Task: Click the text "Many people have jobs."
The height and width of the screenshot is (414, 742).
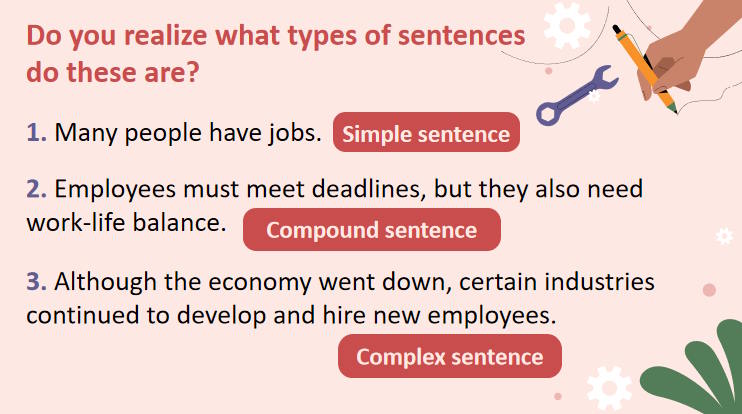Action: 188,133
